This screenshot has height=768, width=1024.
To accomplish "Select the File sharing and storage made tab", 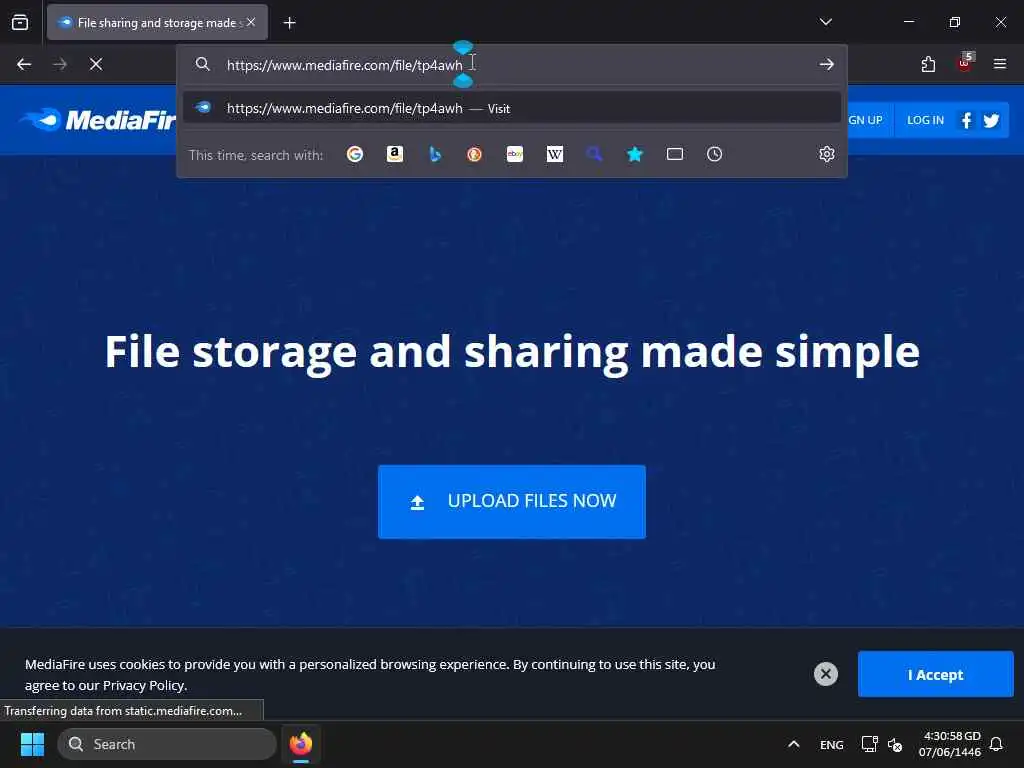I will click(x=157, y=22).
